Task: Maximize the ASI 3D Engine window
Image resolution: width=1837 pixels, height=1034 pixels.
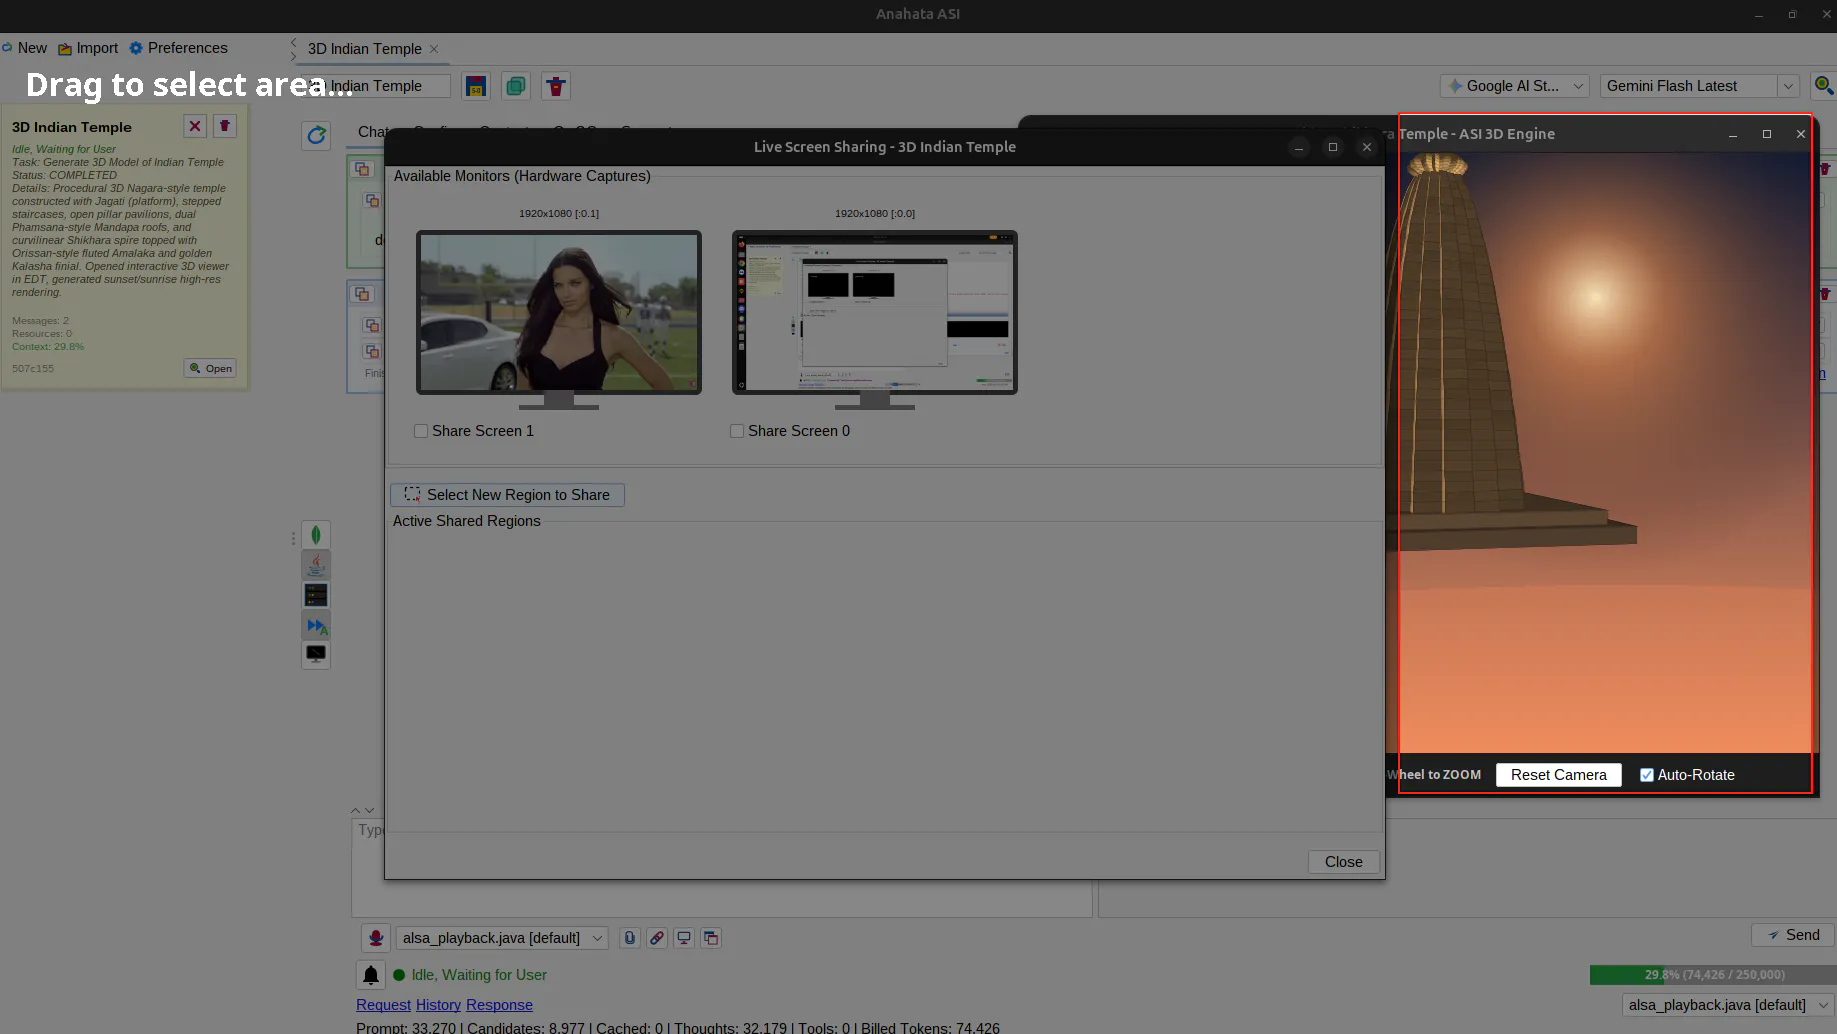Action: click(1767, 134)
